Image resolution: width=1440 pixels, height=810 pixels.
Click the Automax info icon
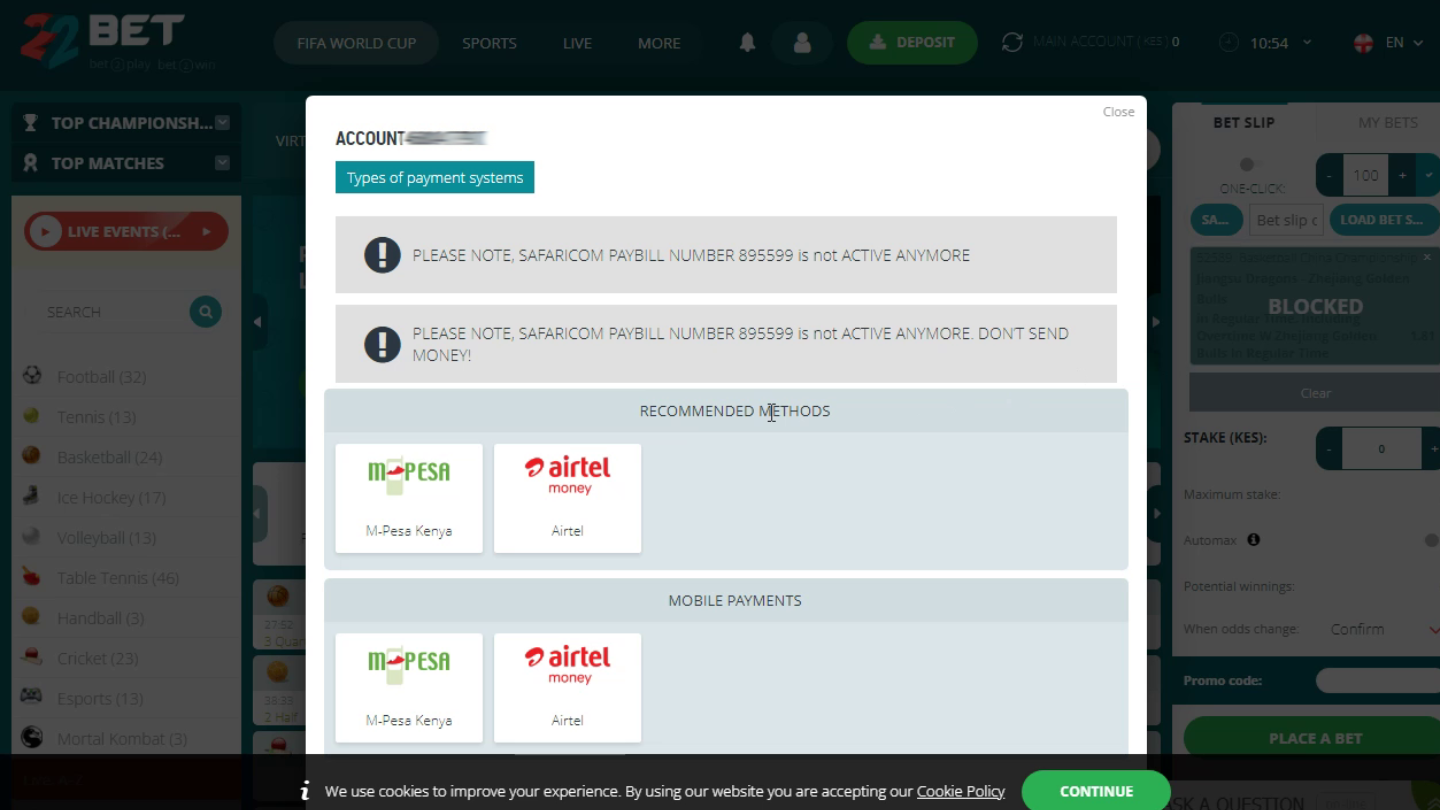[x=1253, y=540]
